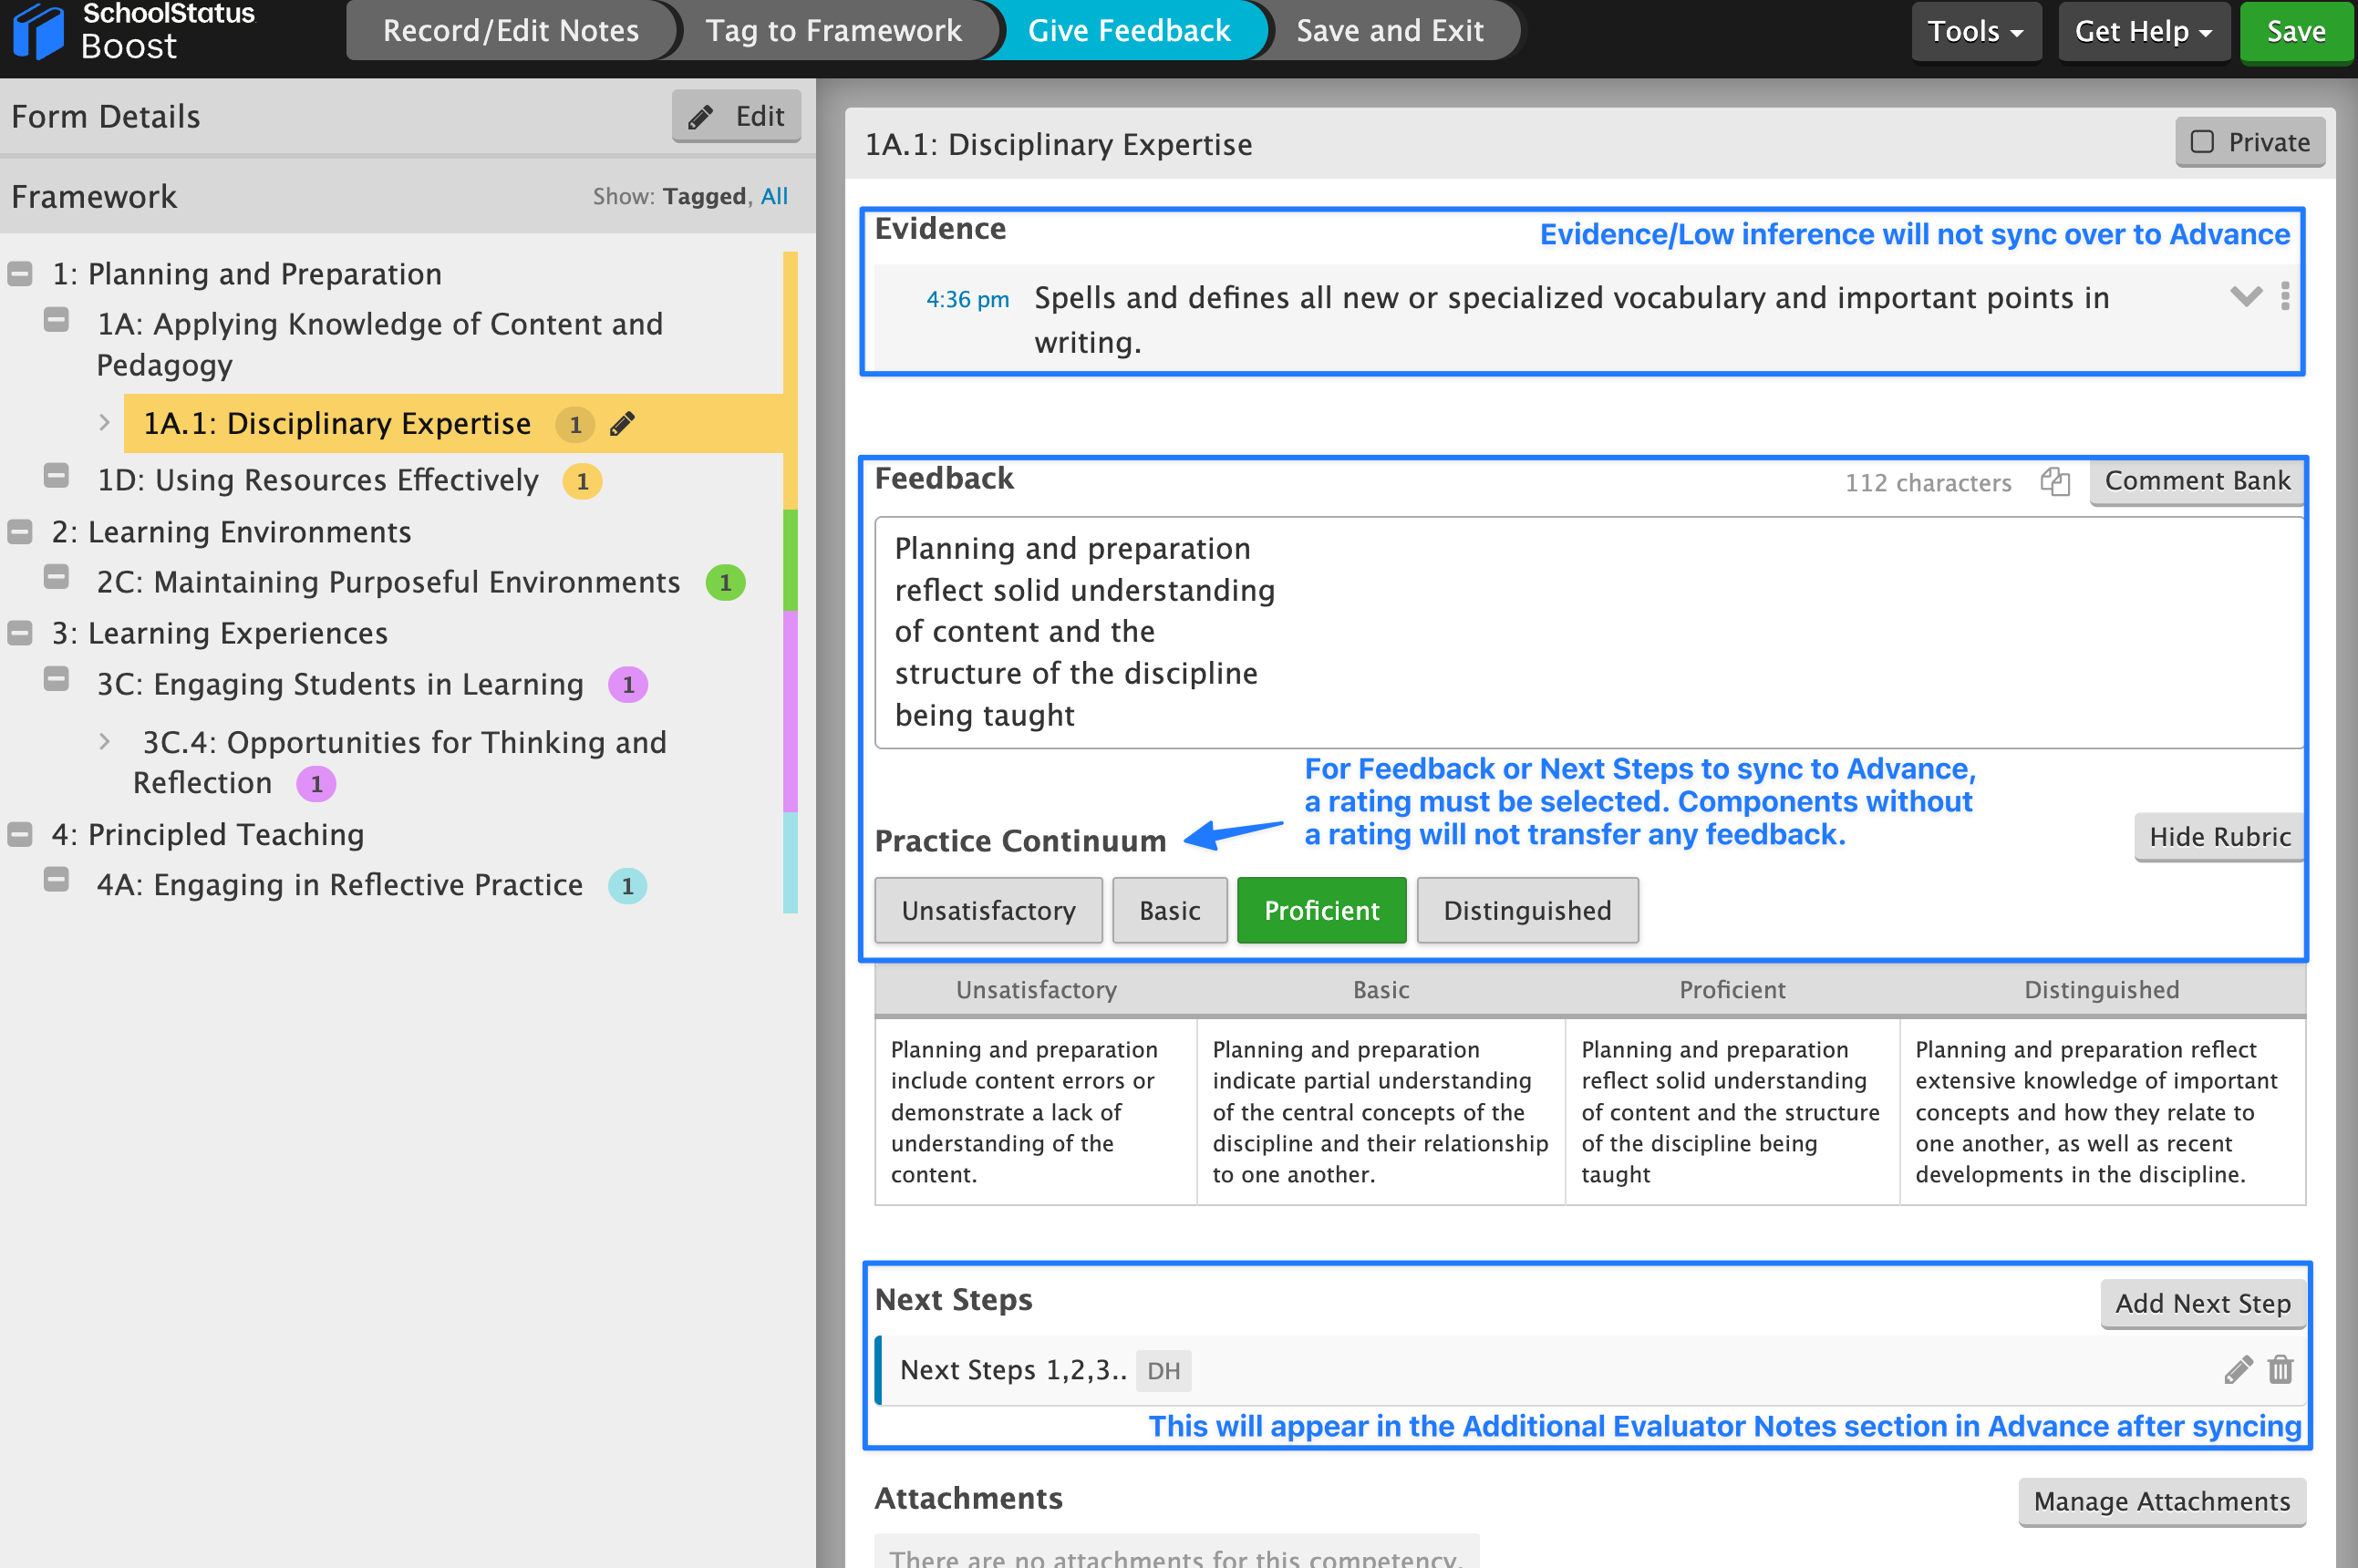The height and width of the screenshot is (1568, 2358).
Task: Open the Comment Bank
Action: (x=2197, y=481)
